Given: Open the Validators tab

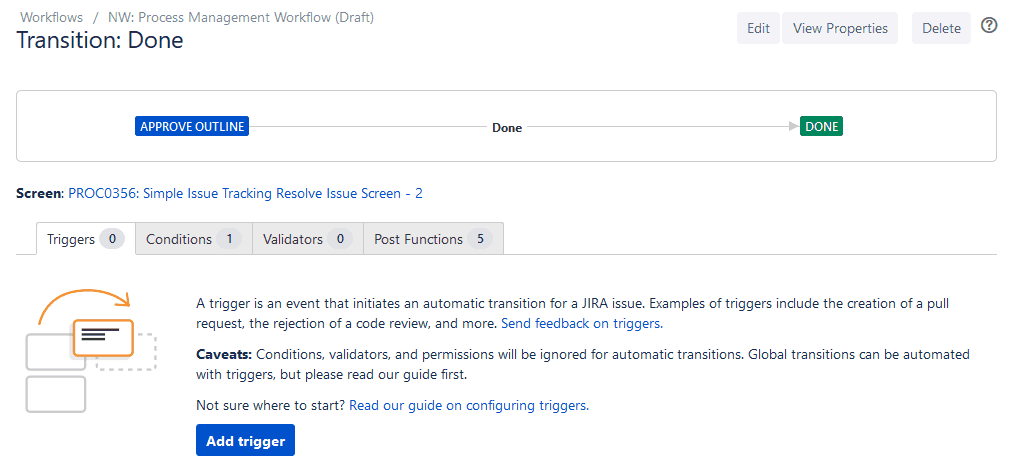Looking at the screenshot, I should click(x=292, y=239).
